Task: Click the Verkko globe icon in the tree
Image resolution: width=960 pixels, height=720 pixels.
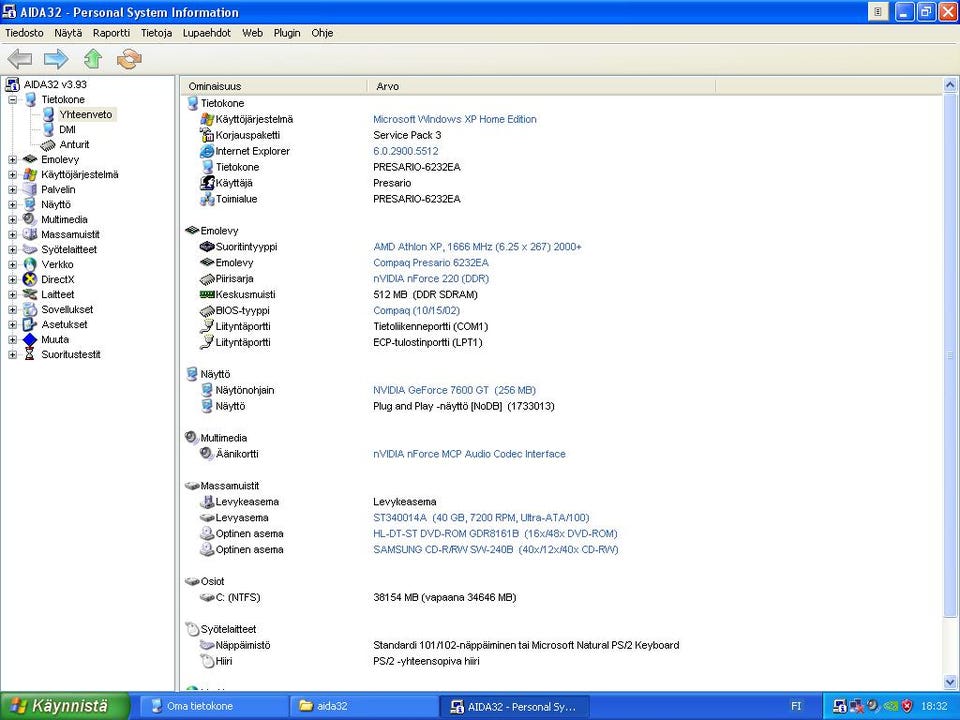Action: point(30,264)
